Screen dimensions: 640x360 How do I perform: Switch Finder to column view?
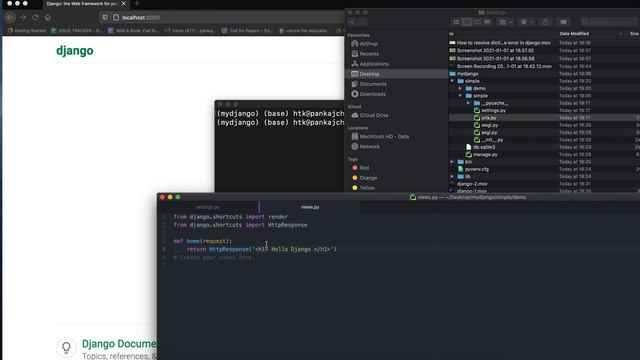click(477, 22)
